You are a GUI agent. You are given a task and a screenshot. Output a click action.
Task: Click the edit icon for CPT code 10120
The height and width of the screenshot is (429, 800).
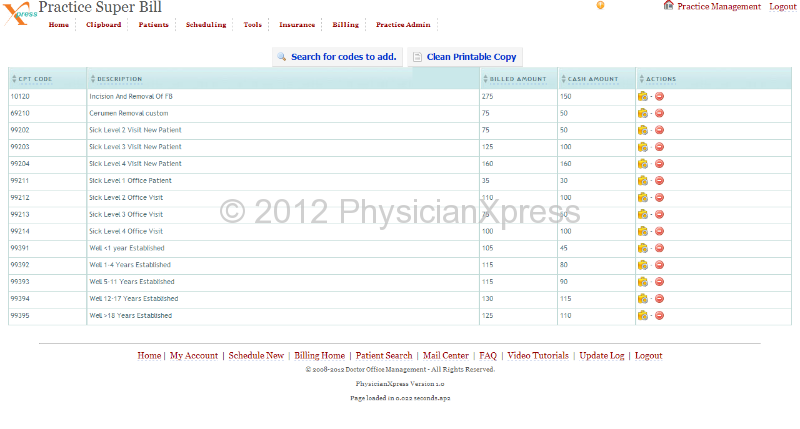point(642,96)
